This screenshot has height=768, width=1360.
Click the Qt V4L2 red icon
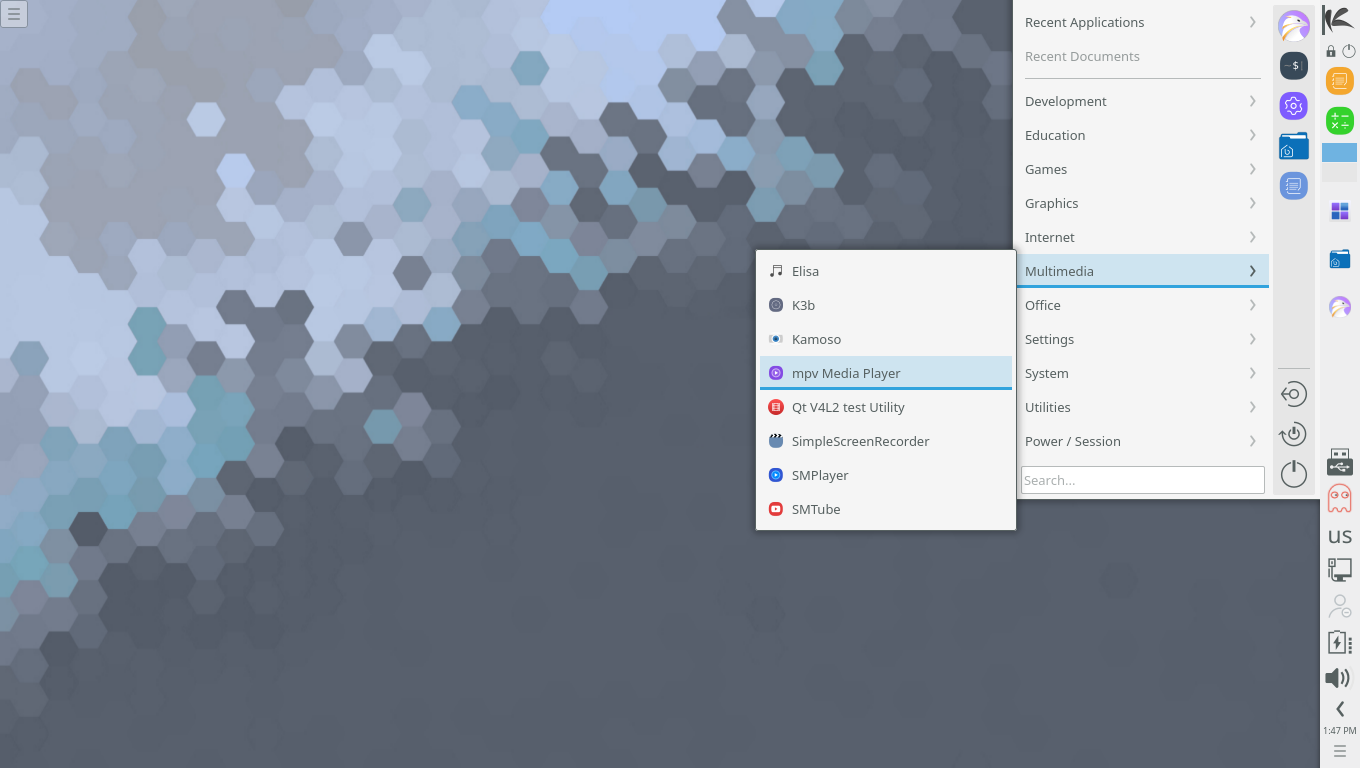click(776, 407)
